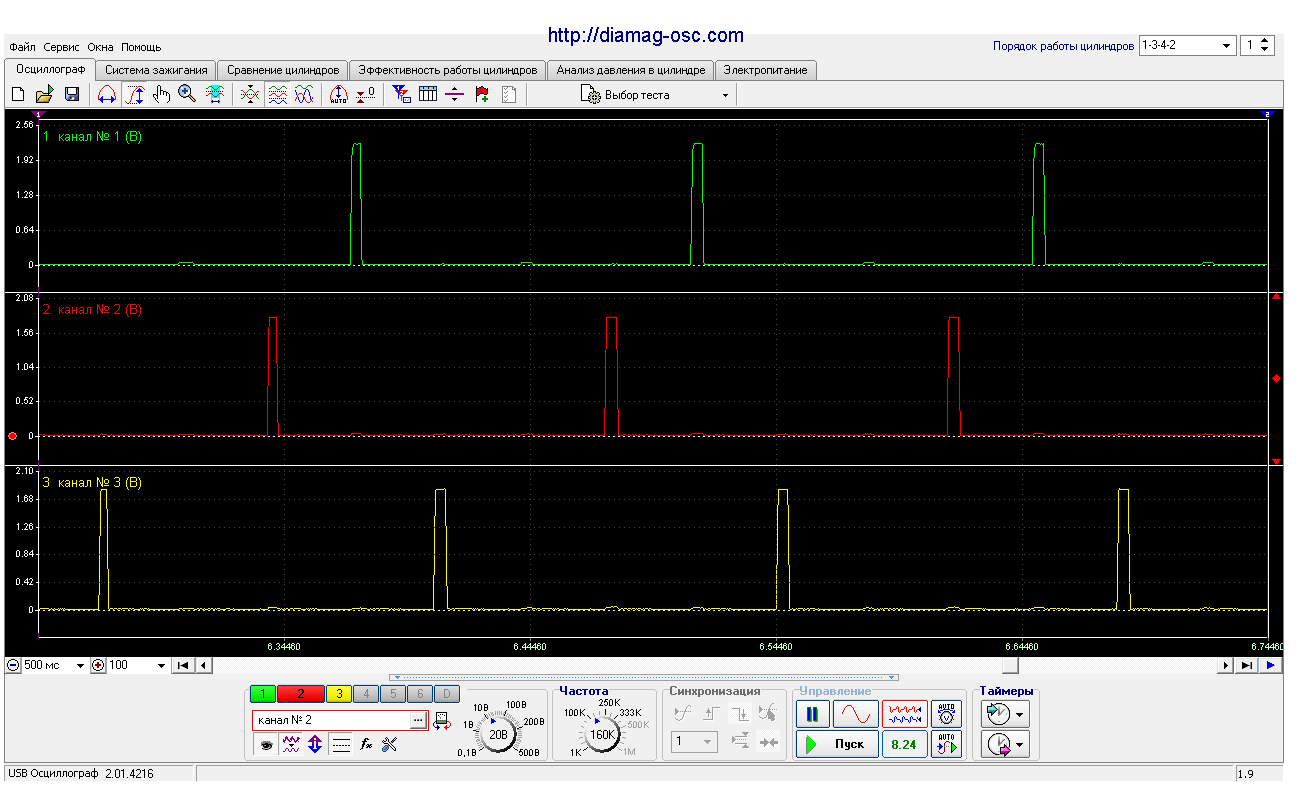Switch to the Электропитание tab
Screen dimensions: 1296x786
[766, 70]
